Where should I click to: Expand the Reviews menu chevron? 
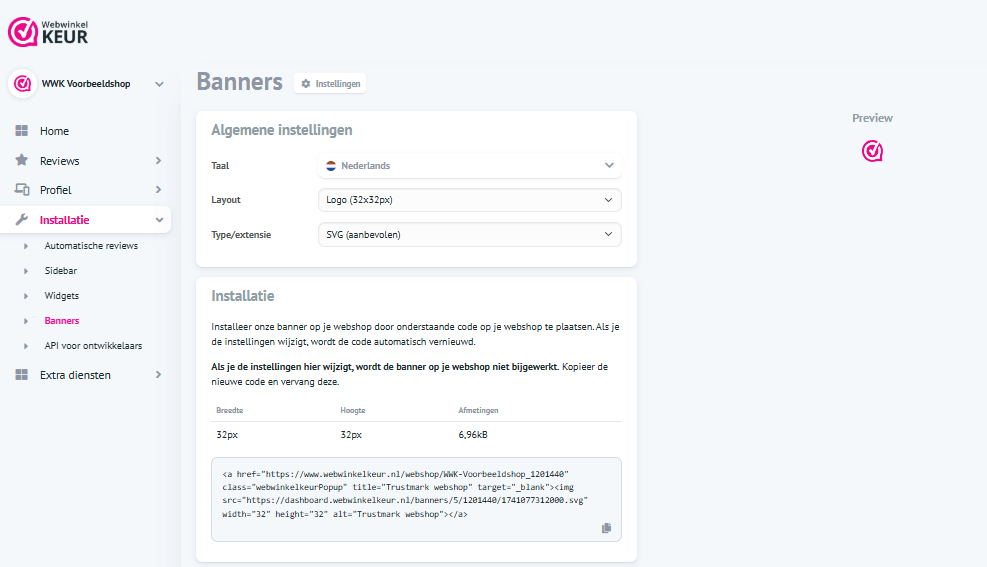click(158, 161)
